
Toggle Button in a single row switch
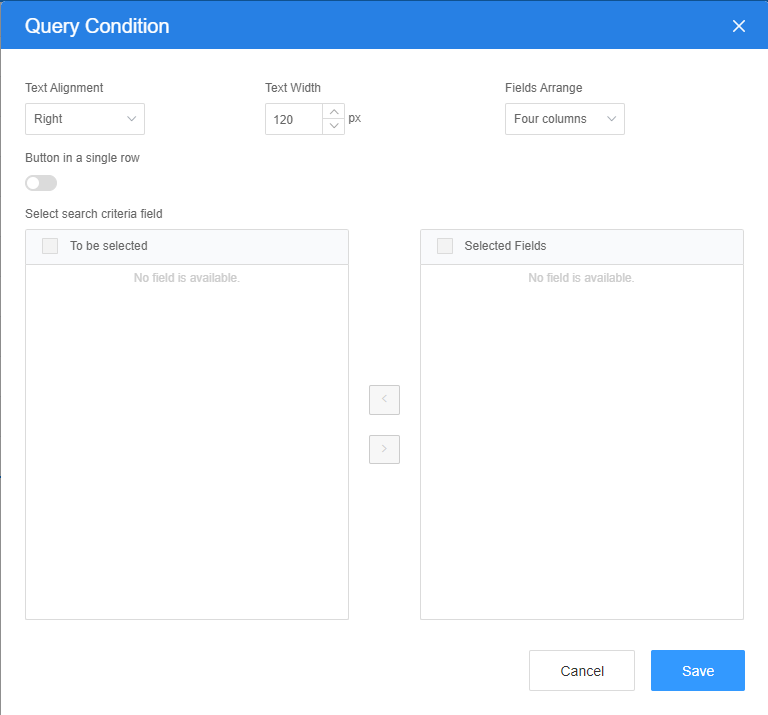pos(41,183)
